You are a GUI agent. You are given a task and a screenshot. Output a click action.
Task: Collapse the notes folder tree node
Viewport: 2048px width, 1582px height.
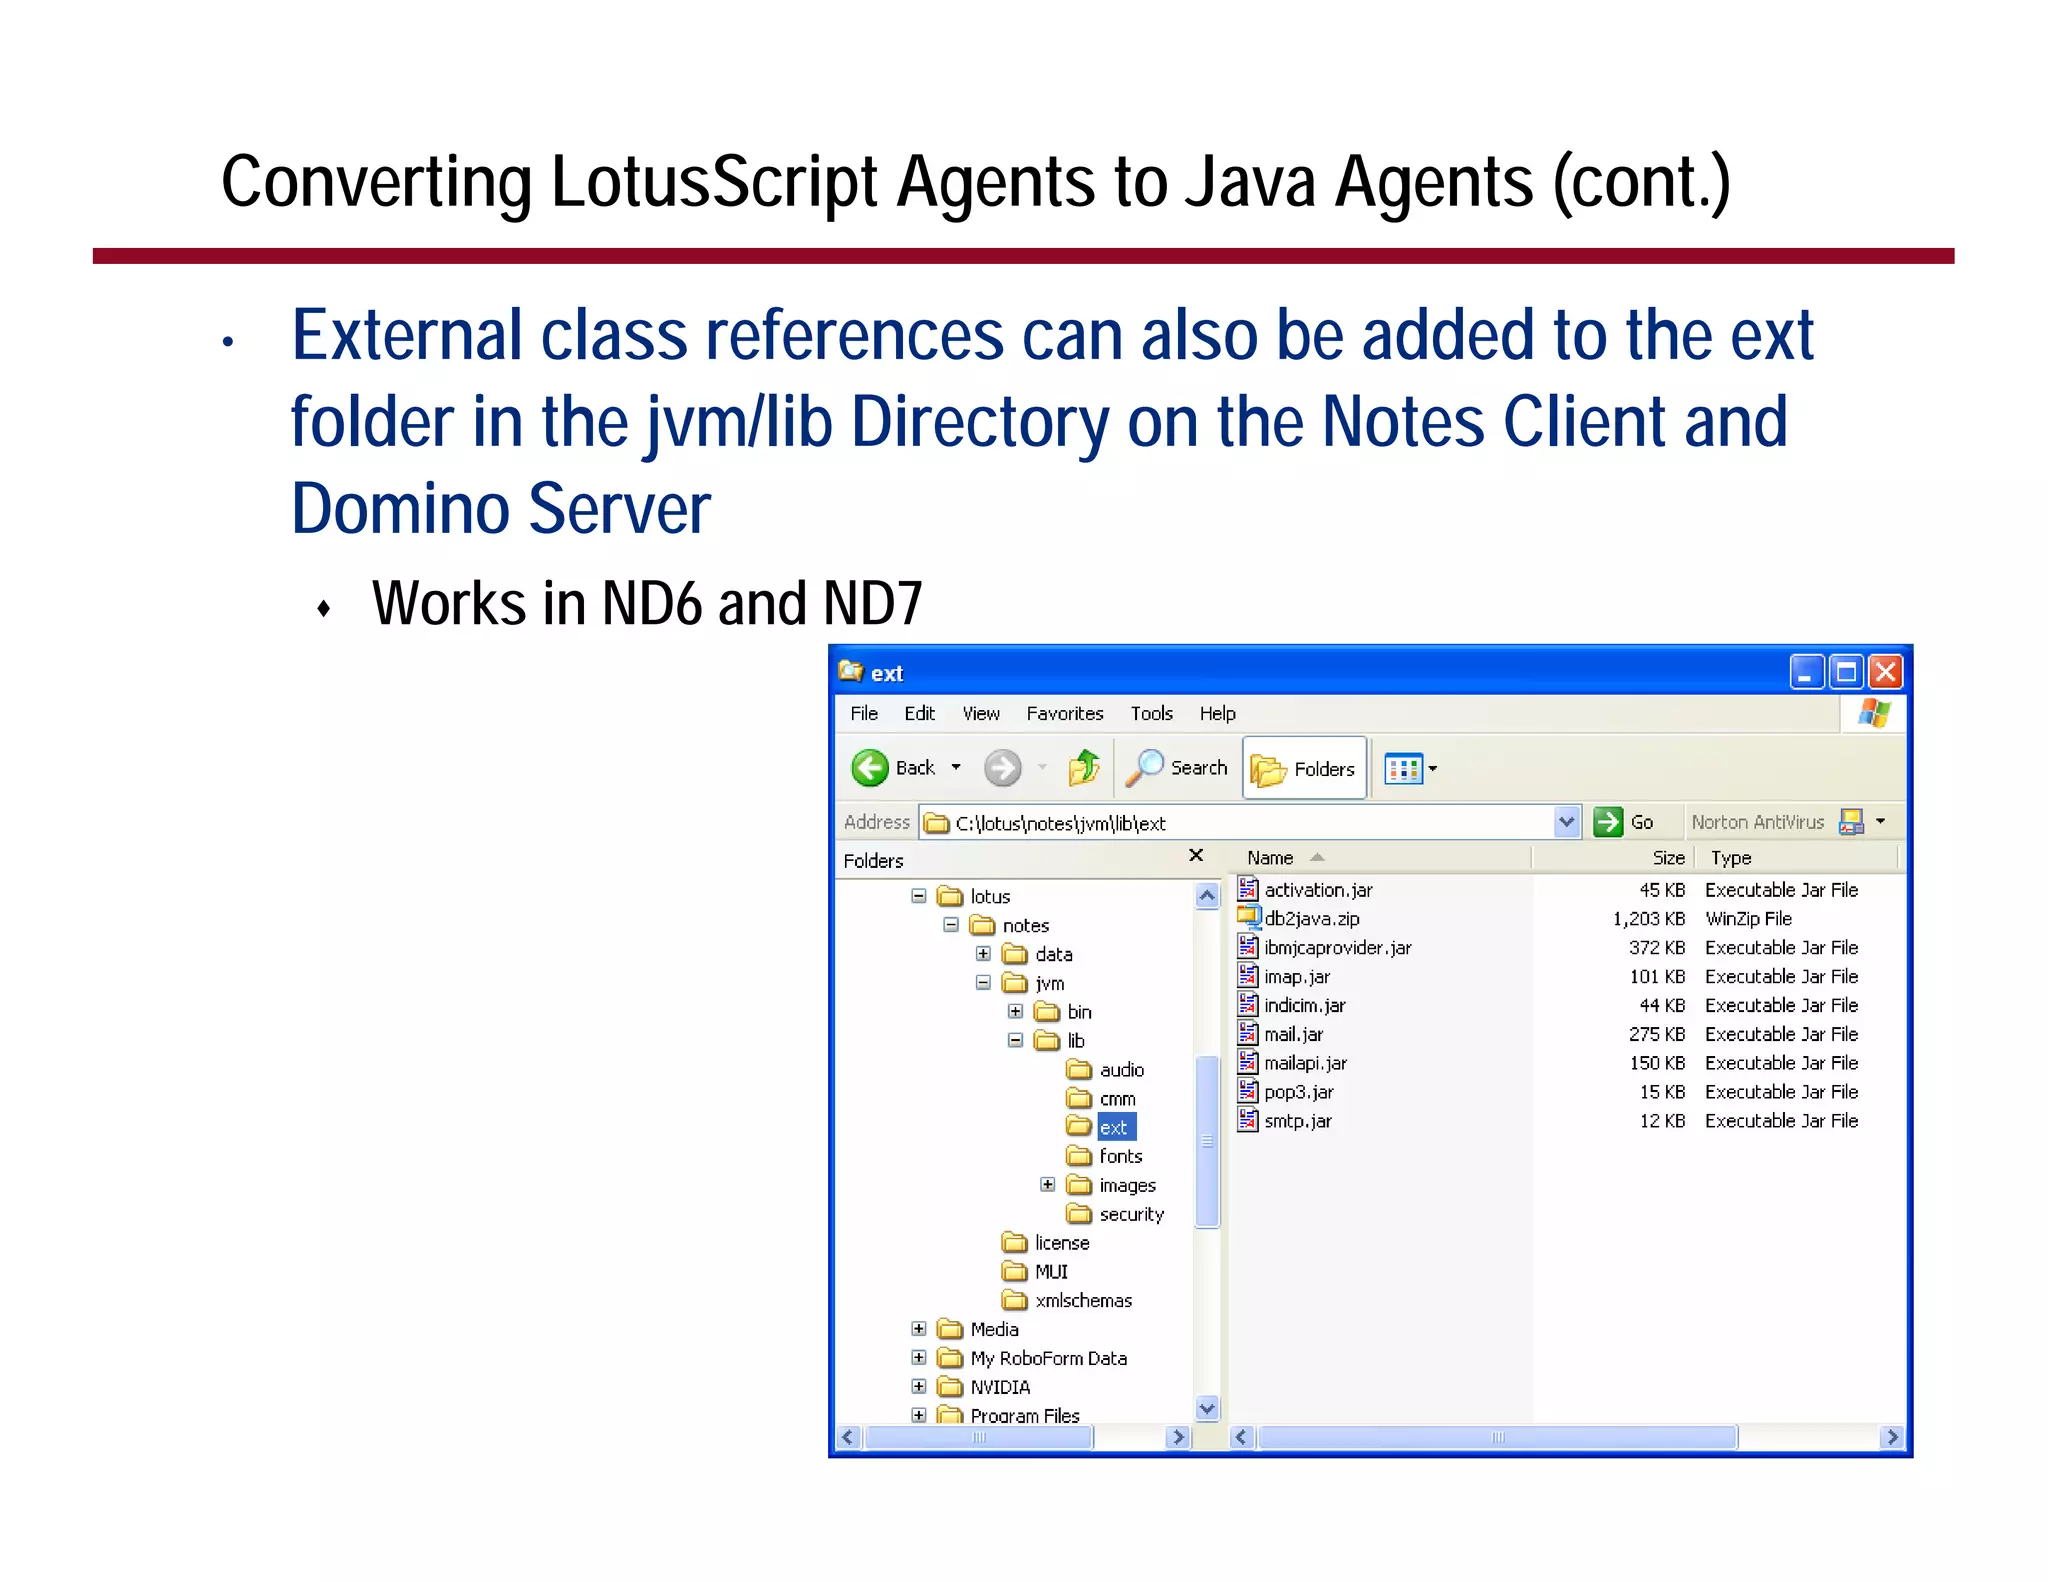pyautogui.click(x=951, y=925)
